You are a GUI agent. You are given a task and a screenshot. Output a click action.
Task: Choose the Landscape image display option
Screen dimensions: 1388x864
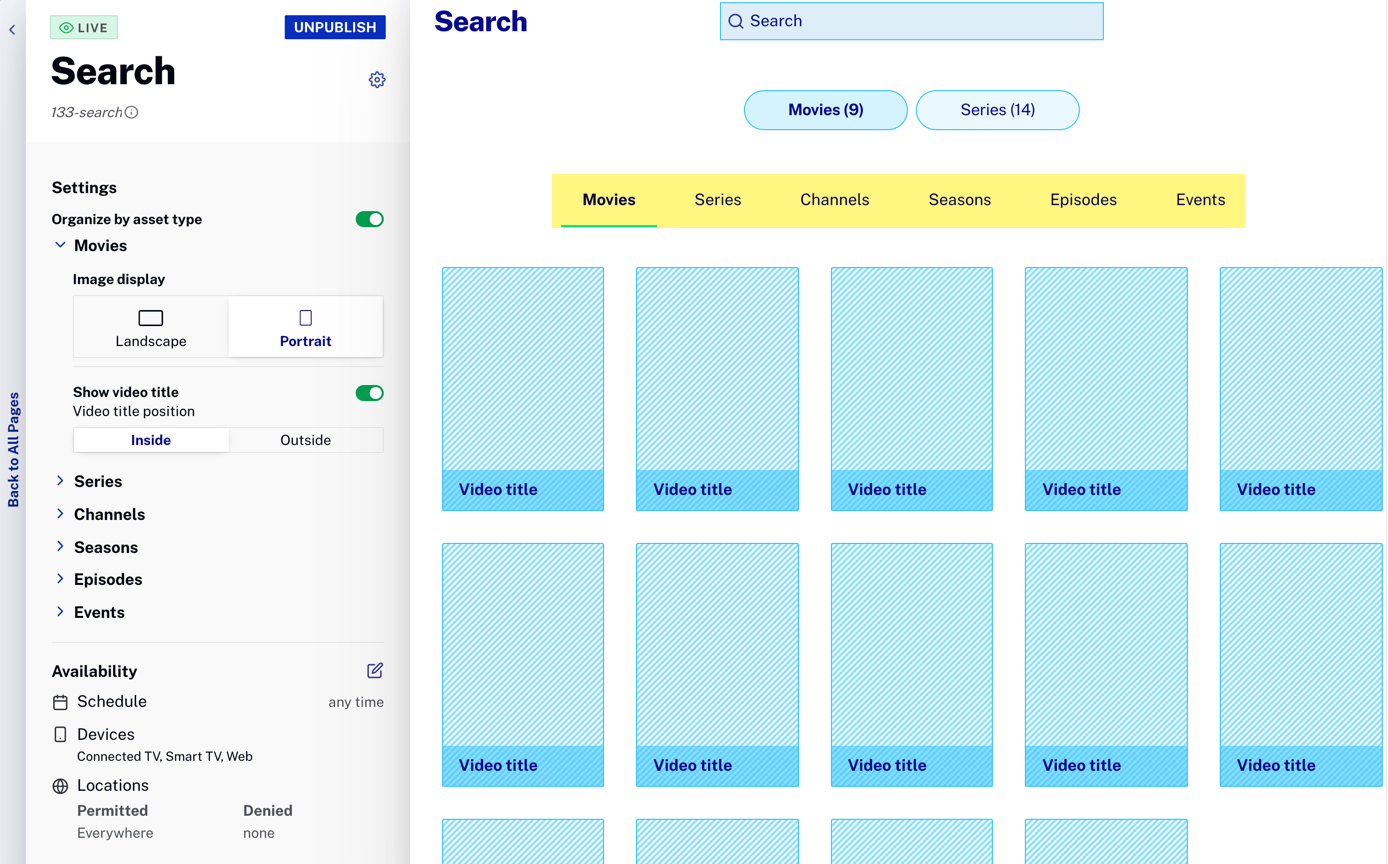point(151,327)
